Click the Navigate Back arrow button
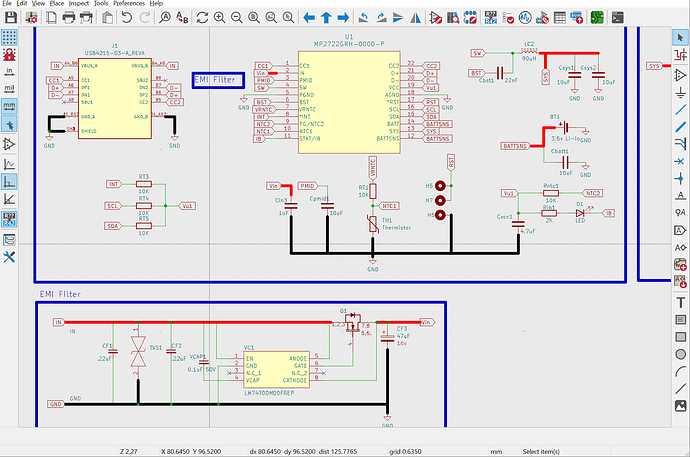The height and width of the screenshot is (457, 690). (x=309, y=18)
